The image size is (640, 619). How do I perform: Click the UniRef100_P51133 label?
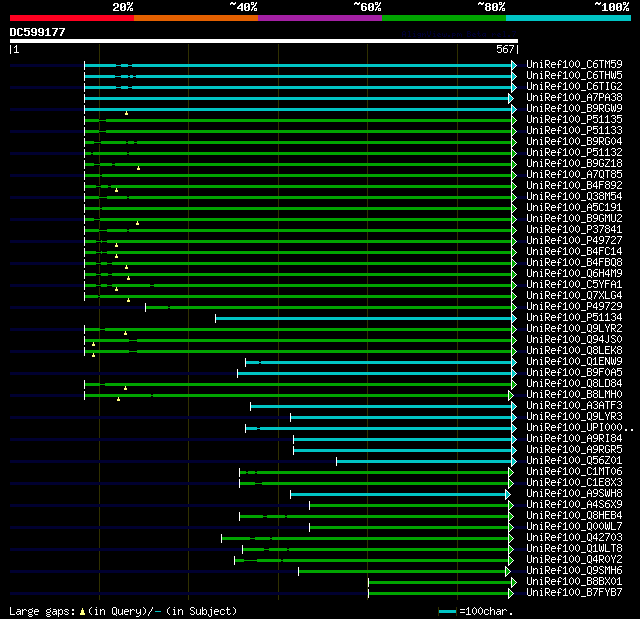tap(574, 131)
